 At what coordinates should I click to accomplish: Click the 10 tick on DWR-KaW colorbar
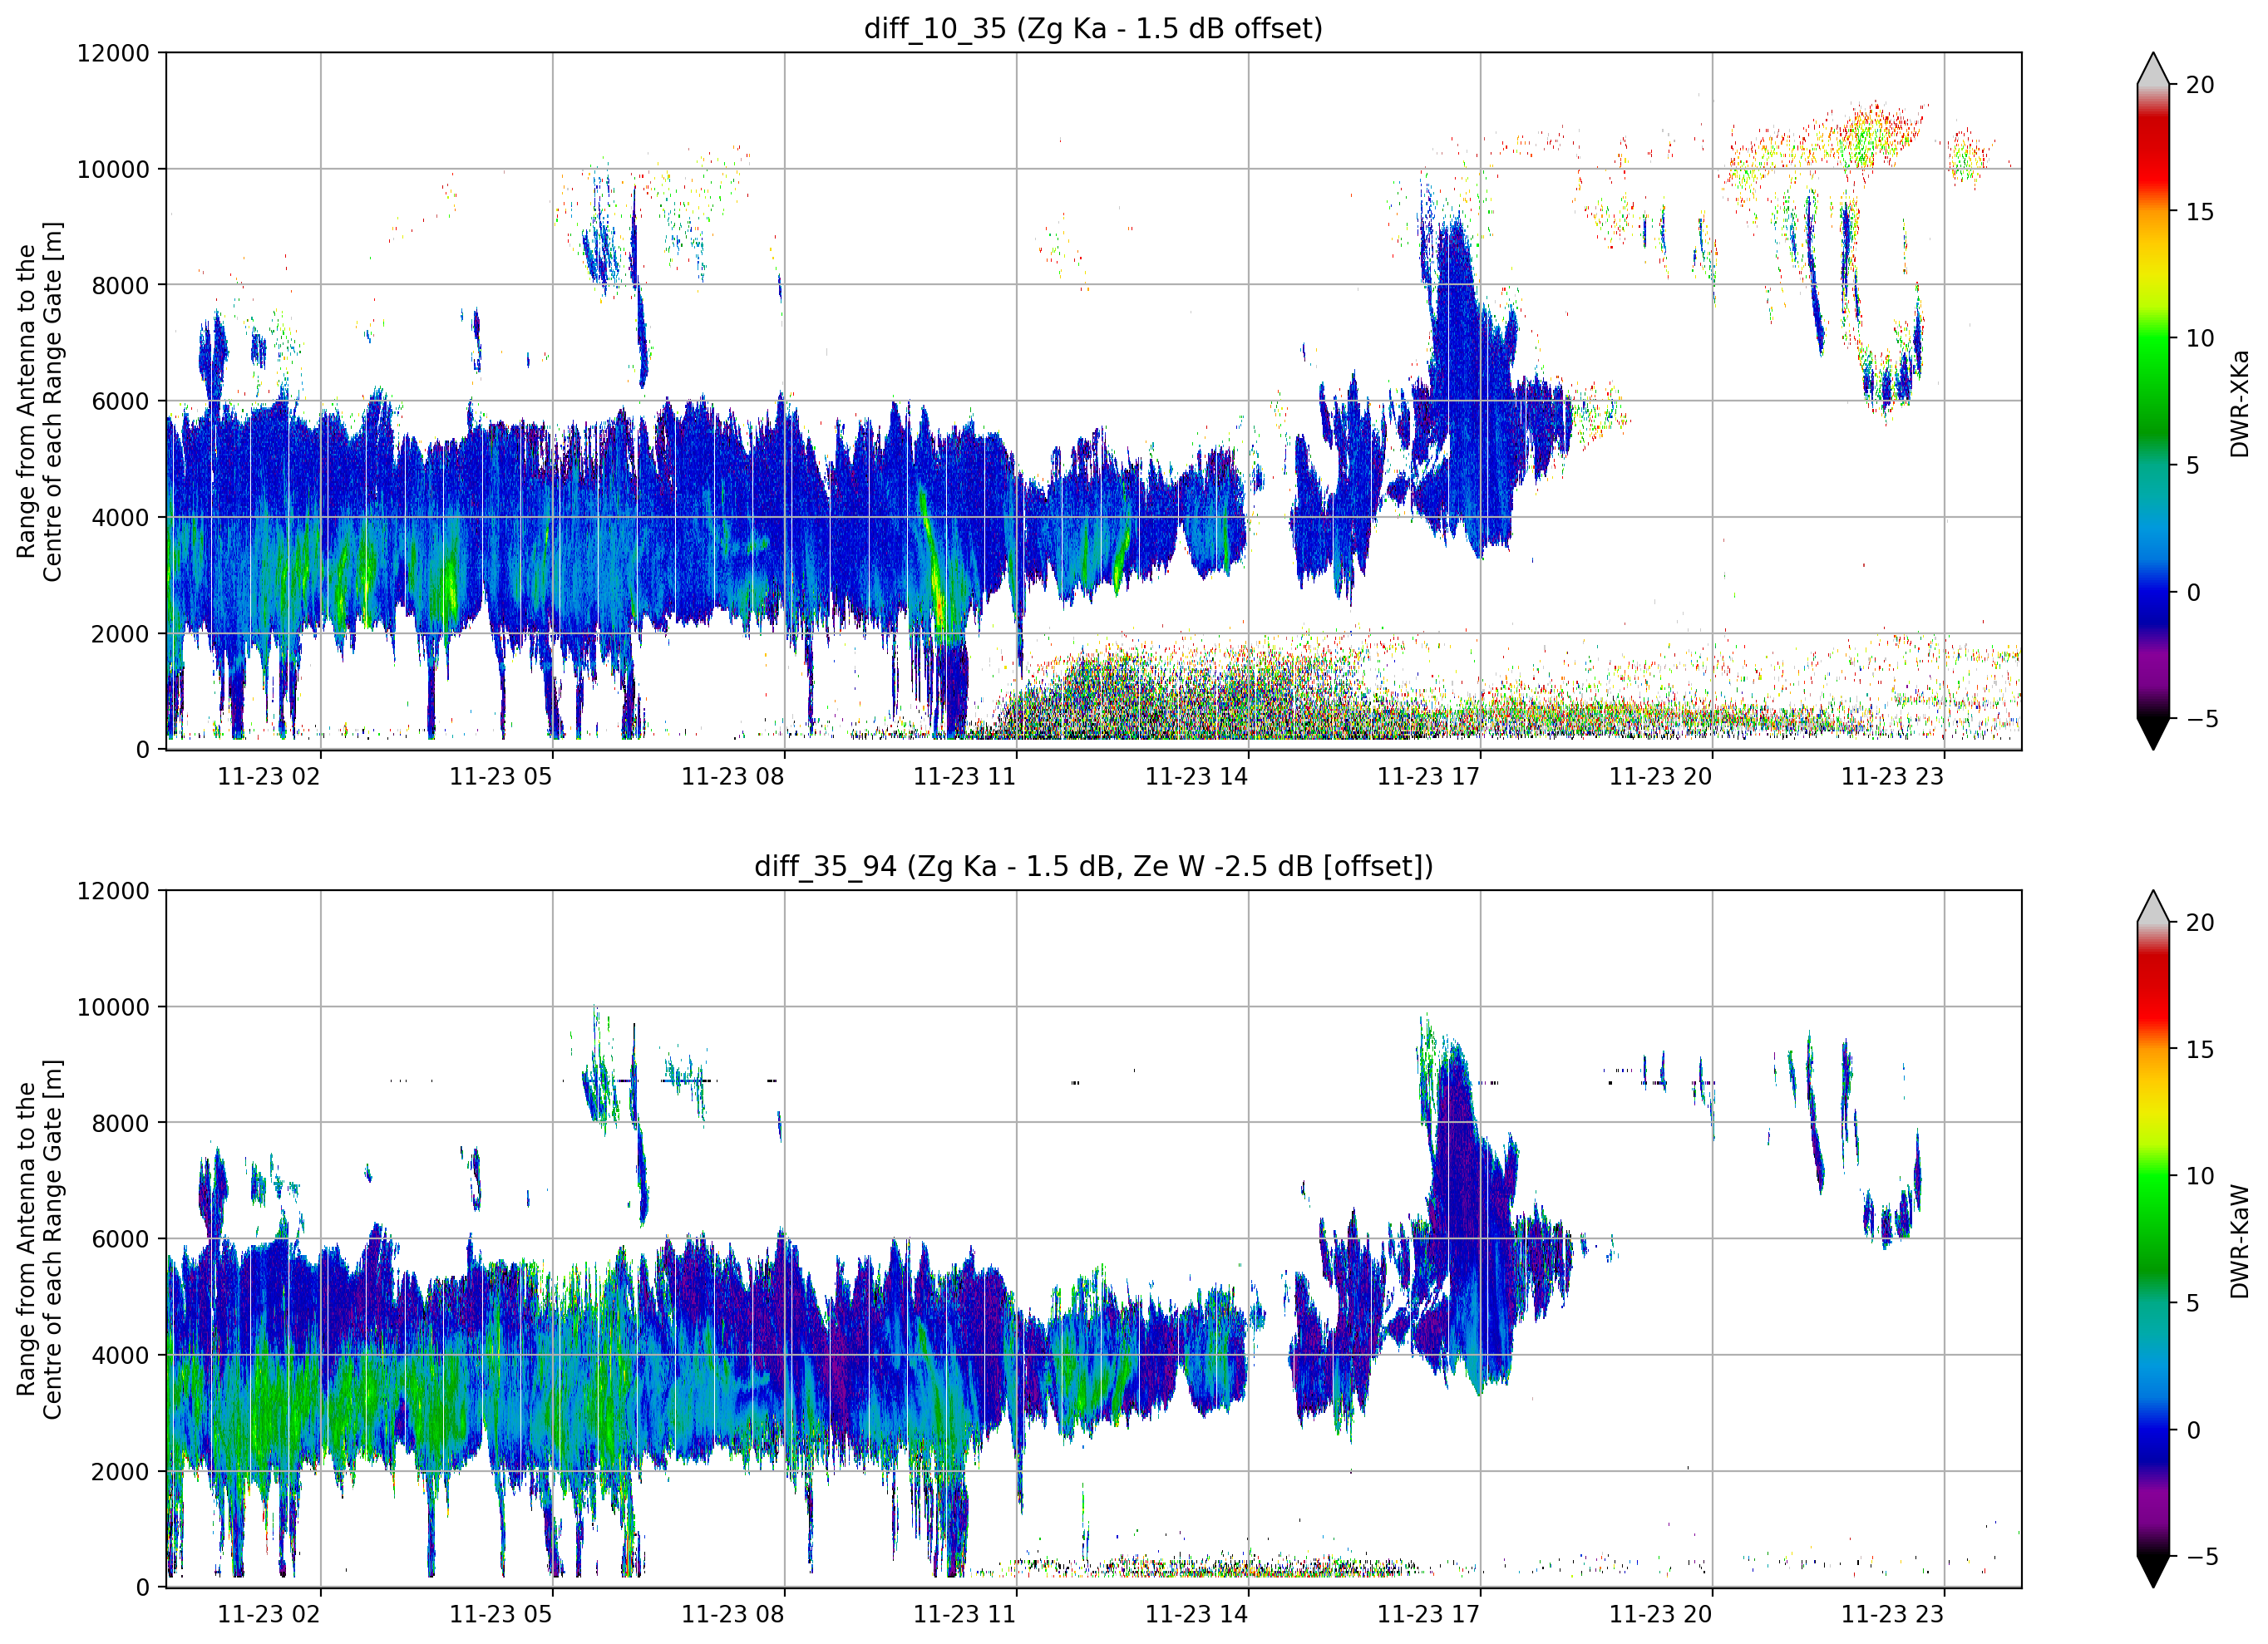coord(2199,1176)
